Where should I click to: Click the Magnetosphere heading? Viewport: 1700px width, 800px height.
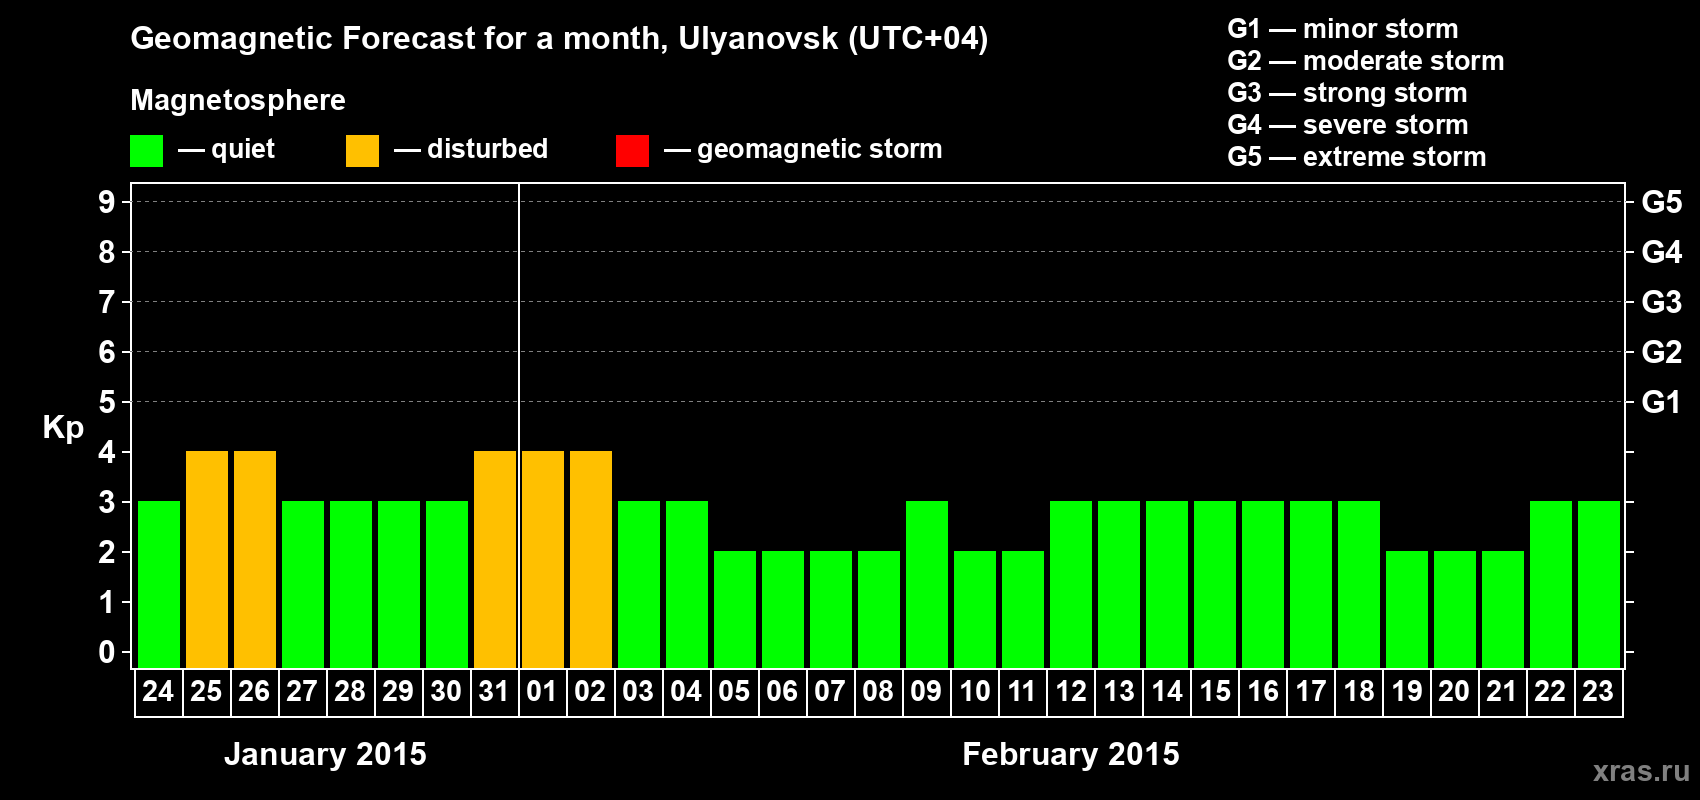tap(238, 101)
